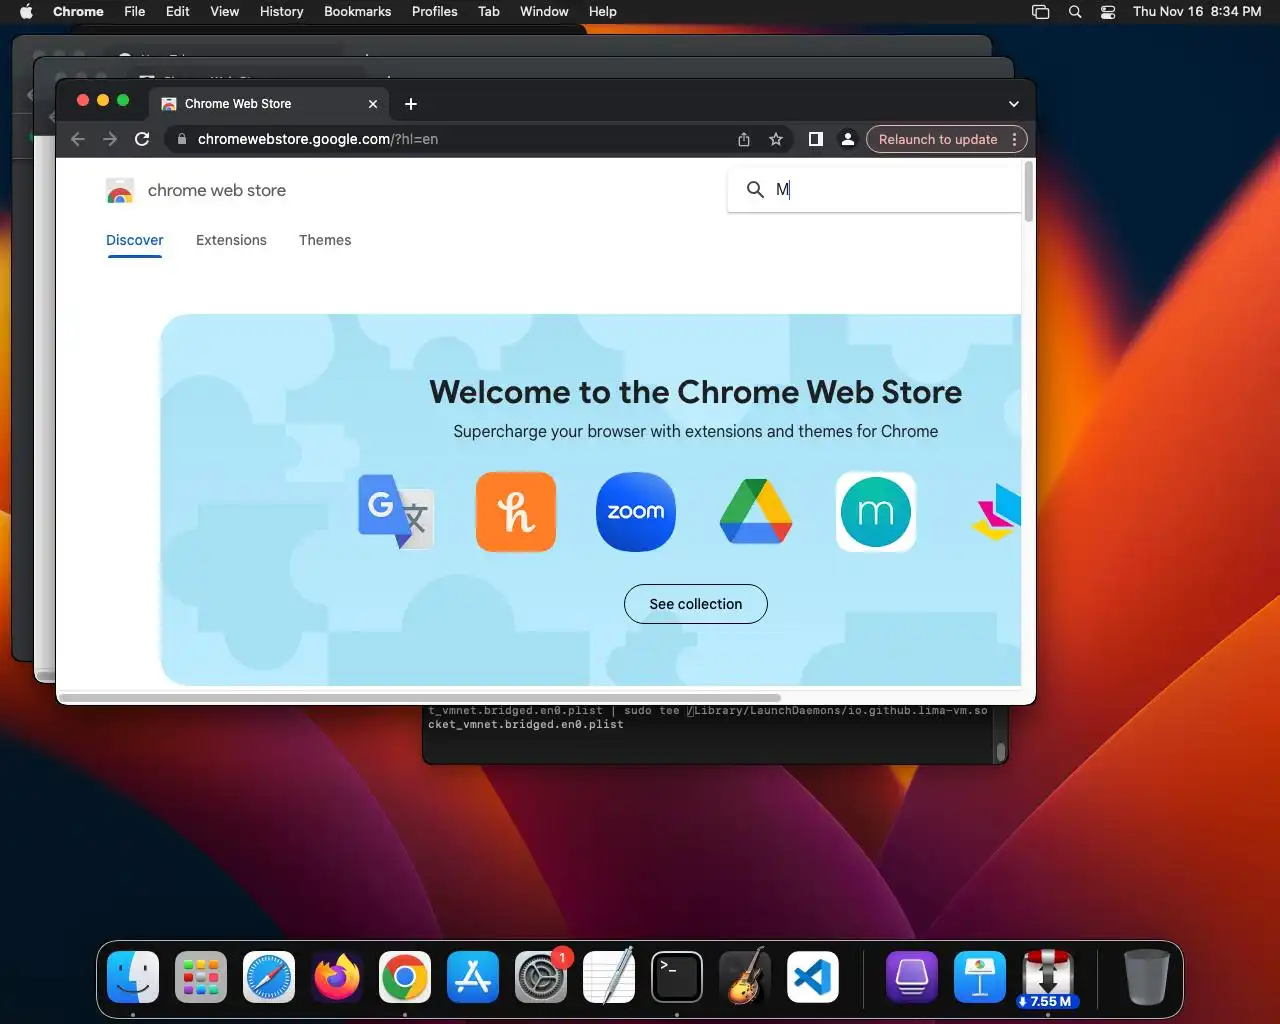Go back to previous page
Viewport: 1280px width, 1024px height.
coord(78,139)
